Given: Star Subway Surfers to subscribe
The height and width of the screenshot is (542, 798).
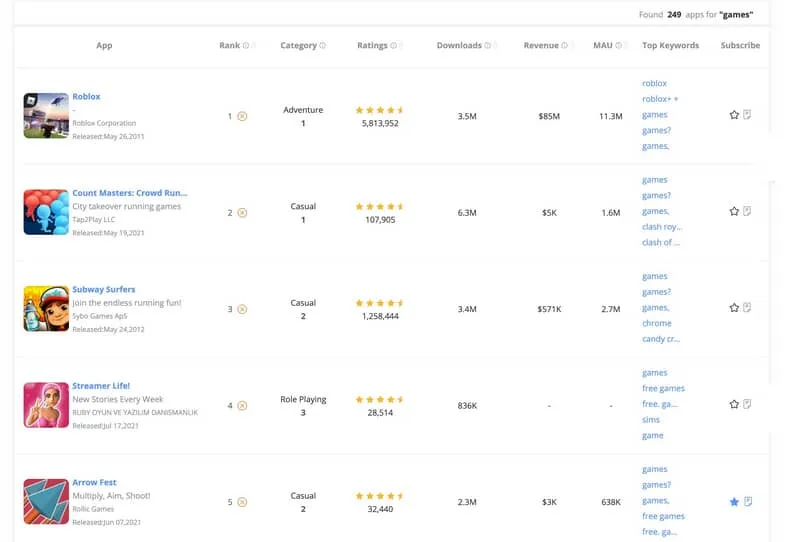Looking at the screenshot, I should 734,307.
